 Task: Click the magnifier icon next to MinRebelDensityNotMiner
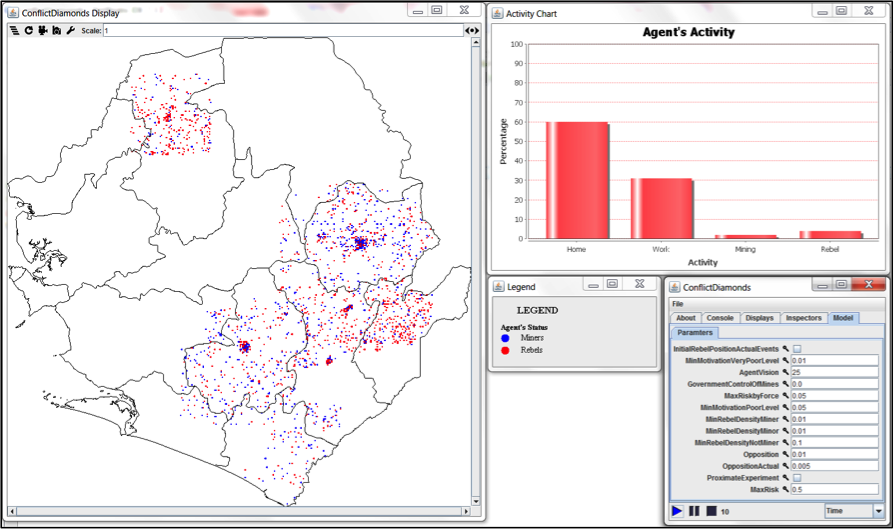pyautogui.click(x=785, y=442)
